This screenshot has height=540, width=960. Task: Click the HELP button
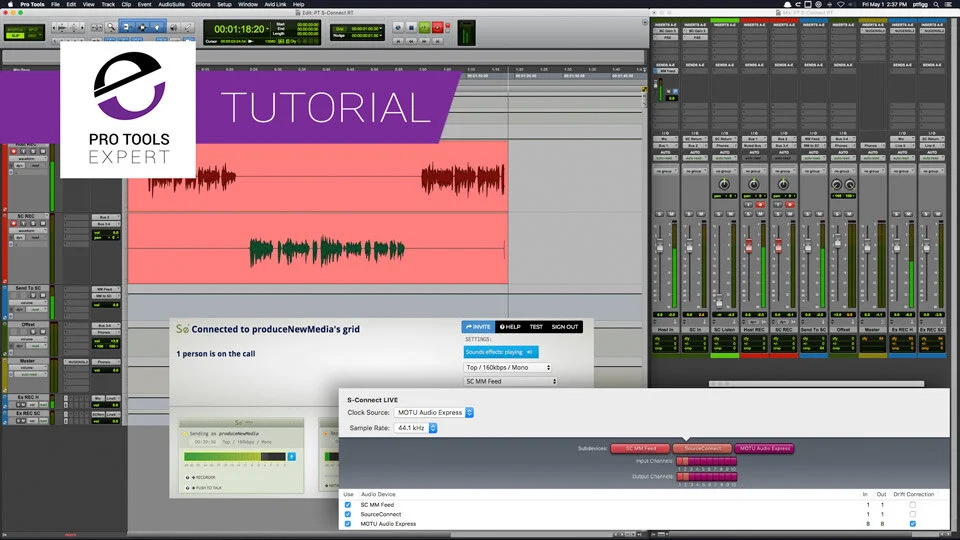pos(510,327)
